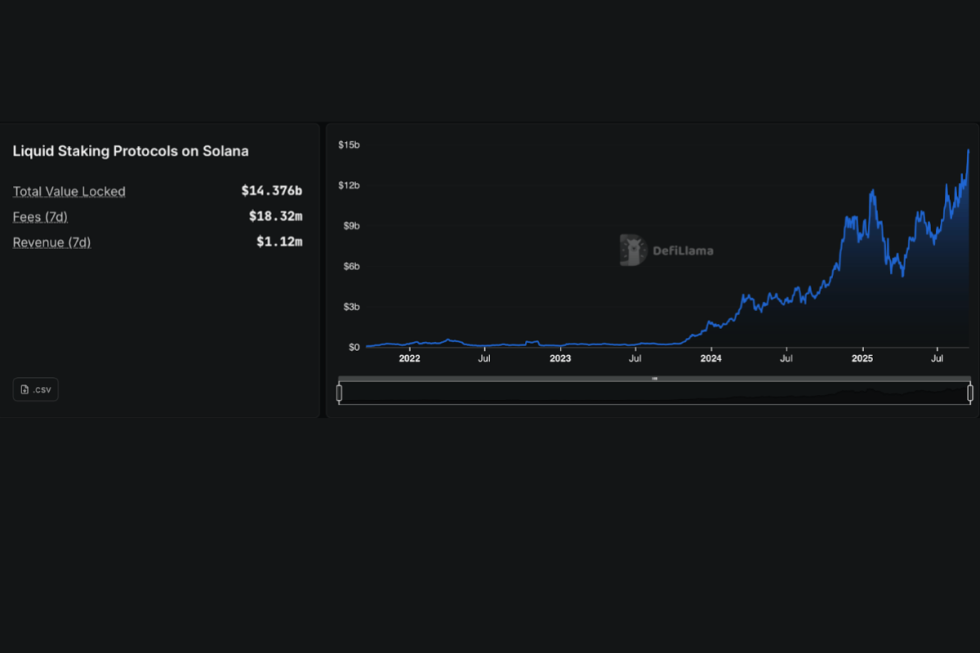Select the Revenue (7d) metric label
Viewport: 980px width, 653px height.
(51, 242)
